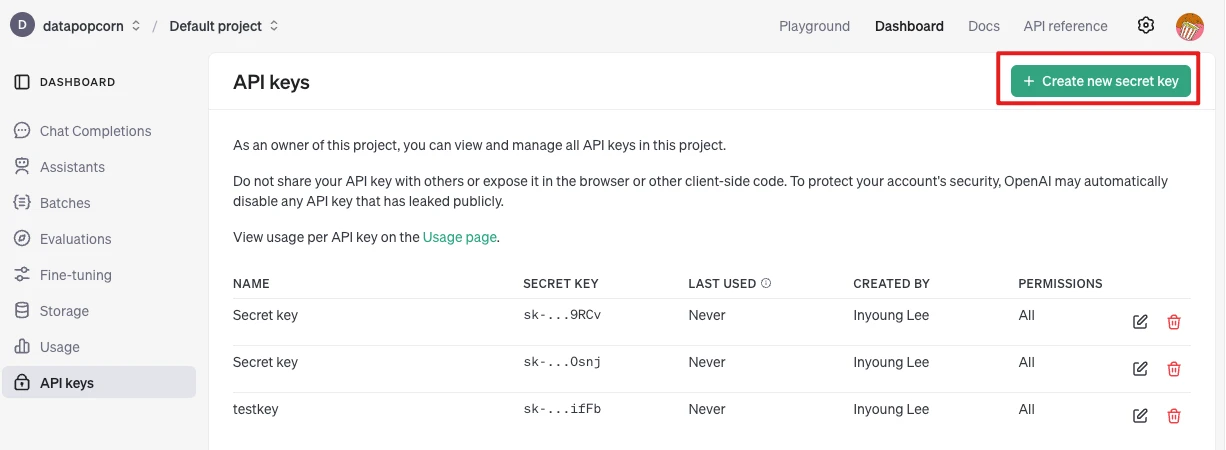Create new secret key
This screenshot has height=450, width=1226.
1100,81
